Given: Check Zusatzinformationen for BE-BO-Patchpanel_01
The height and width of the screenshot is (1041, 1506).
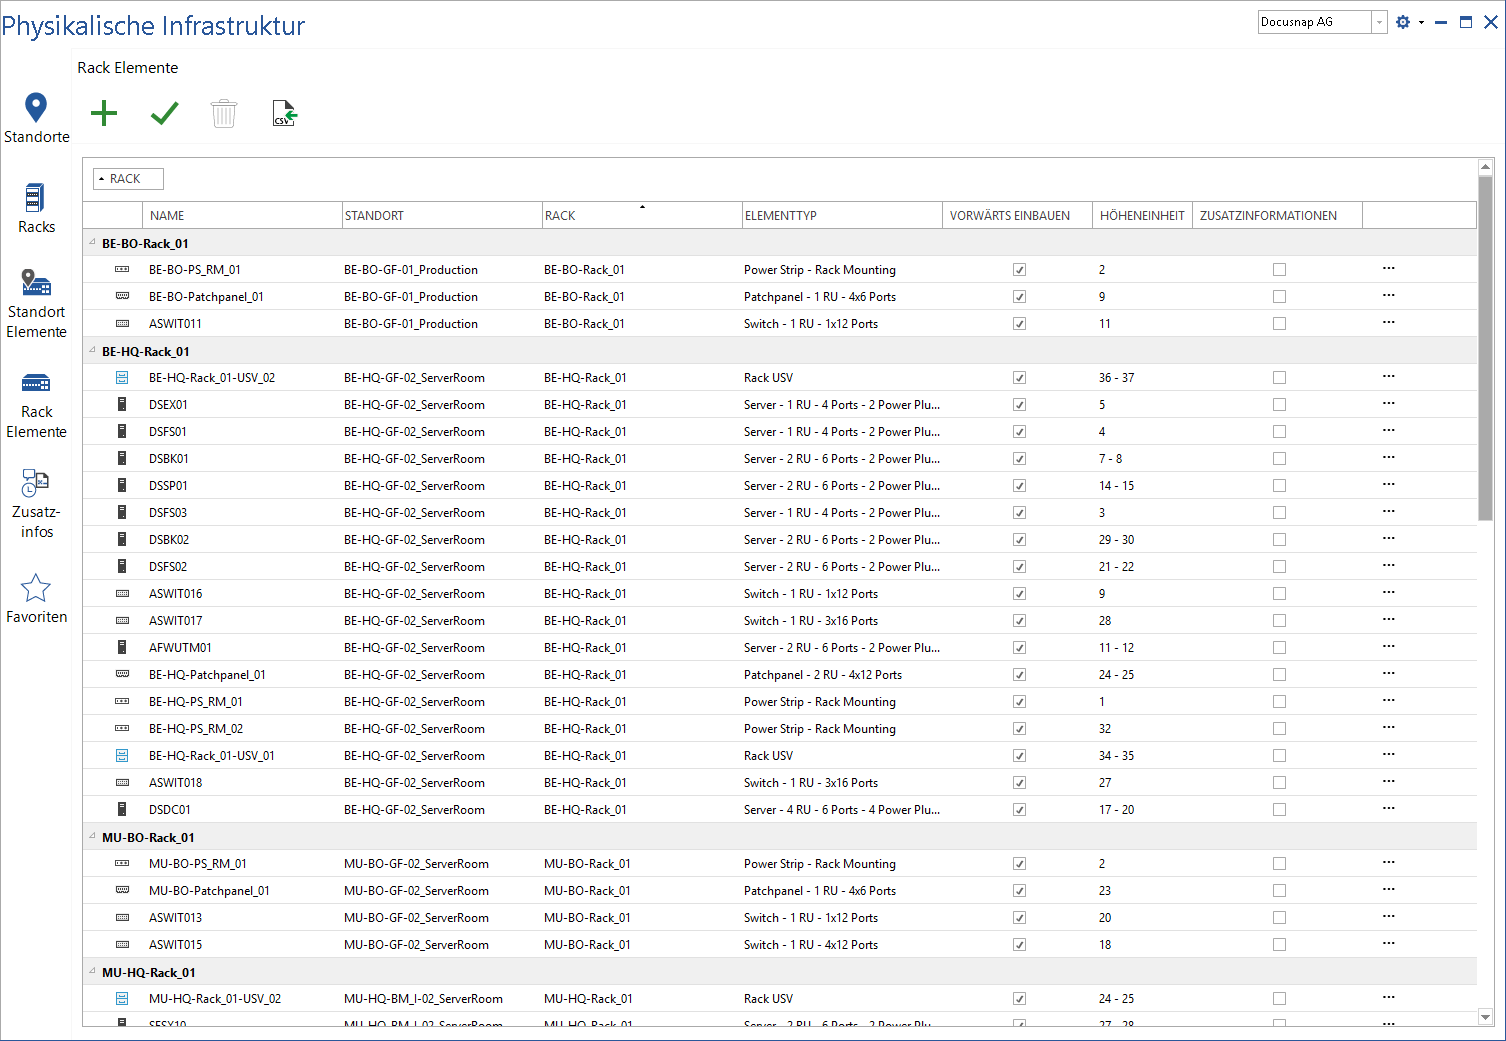Looking at the screenshot, I should 1279,296.
